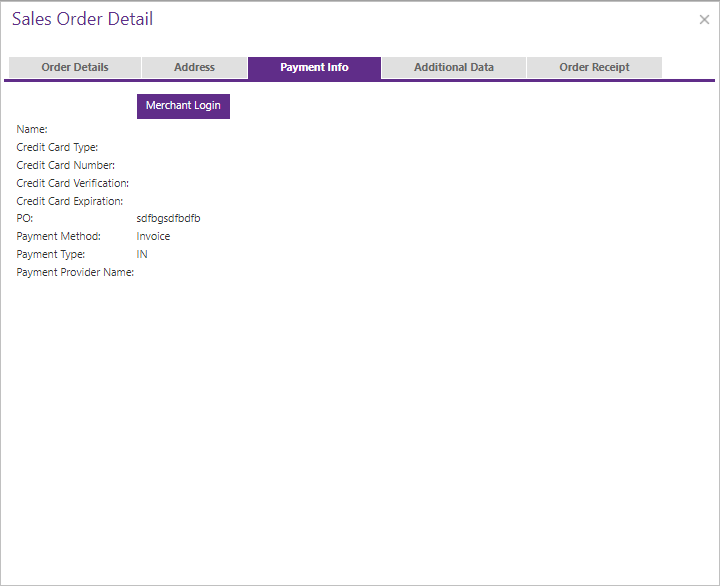The height and width of the screenshot is (586, 720).
Task: Close the Sales Order Detail dialog
Action: (704, 20)
